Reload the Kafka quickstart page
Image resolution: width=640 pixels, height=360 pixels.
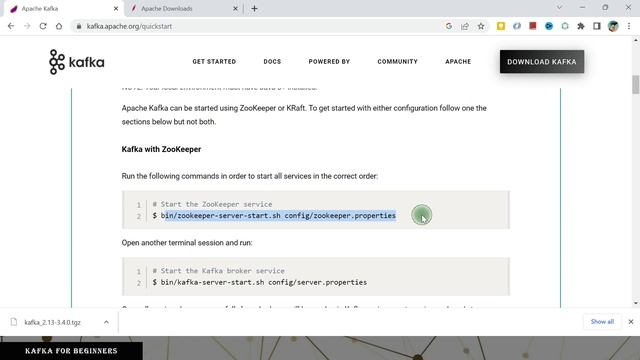point(43,26)
